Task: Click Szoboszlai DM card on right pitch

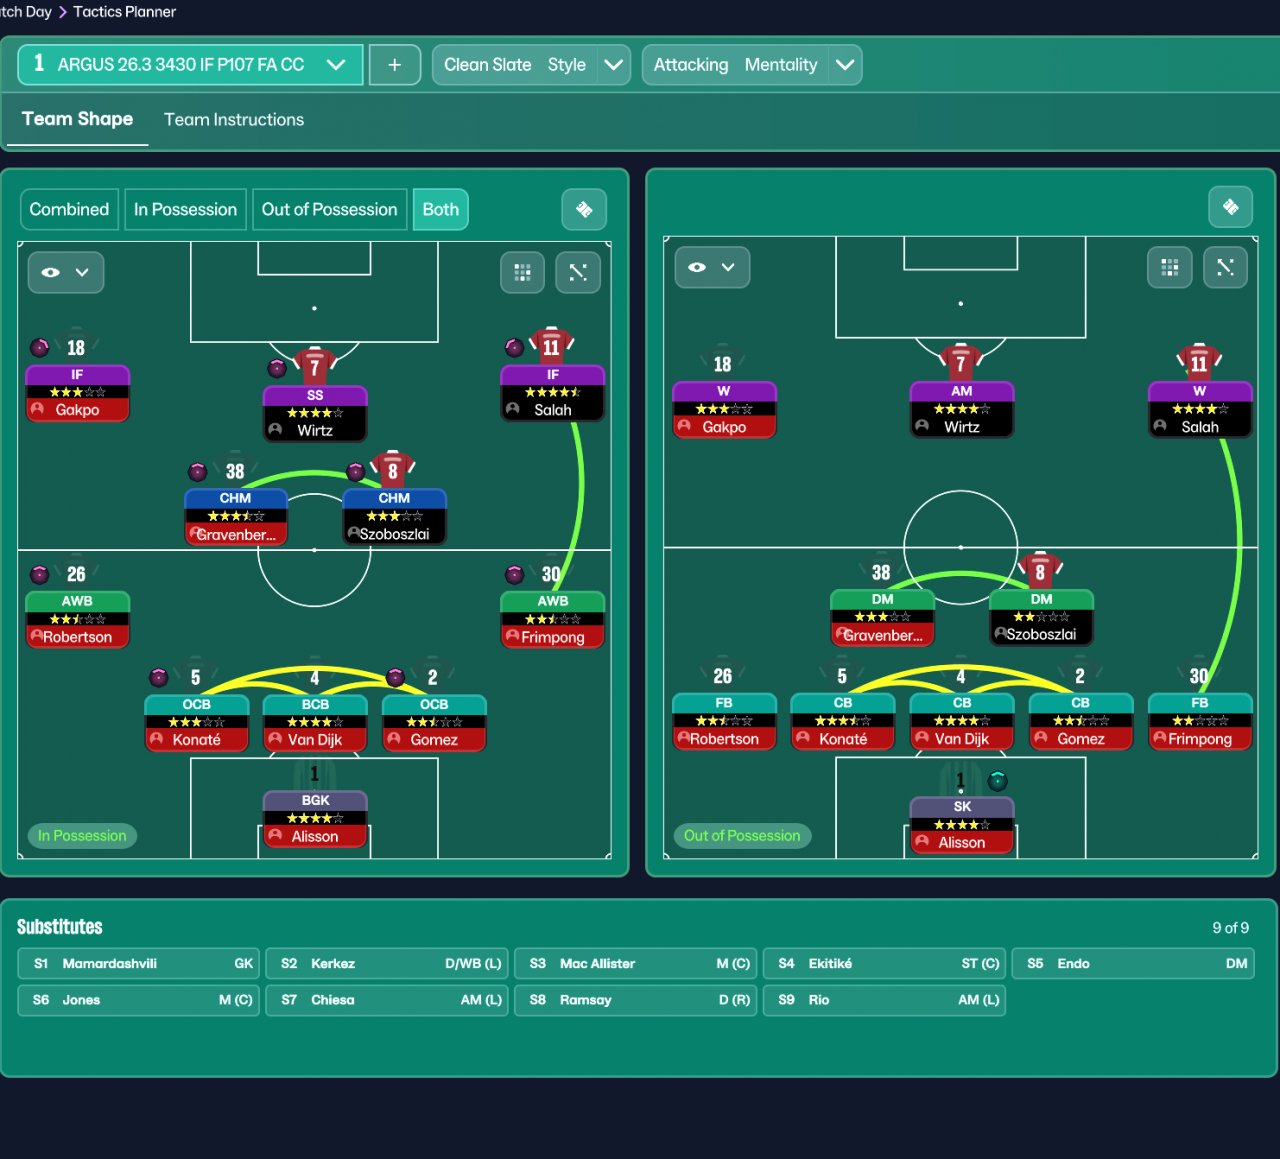Action: (x=1041, y=618)
